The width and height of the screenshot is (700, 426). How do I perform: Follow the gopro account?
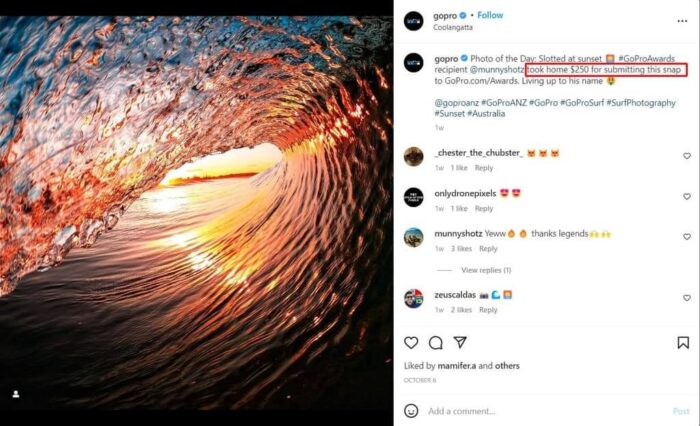(490, 15)
